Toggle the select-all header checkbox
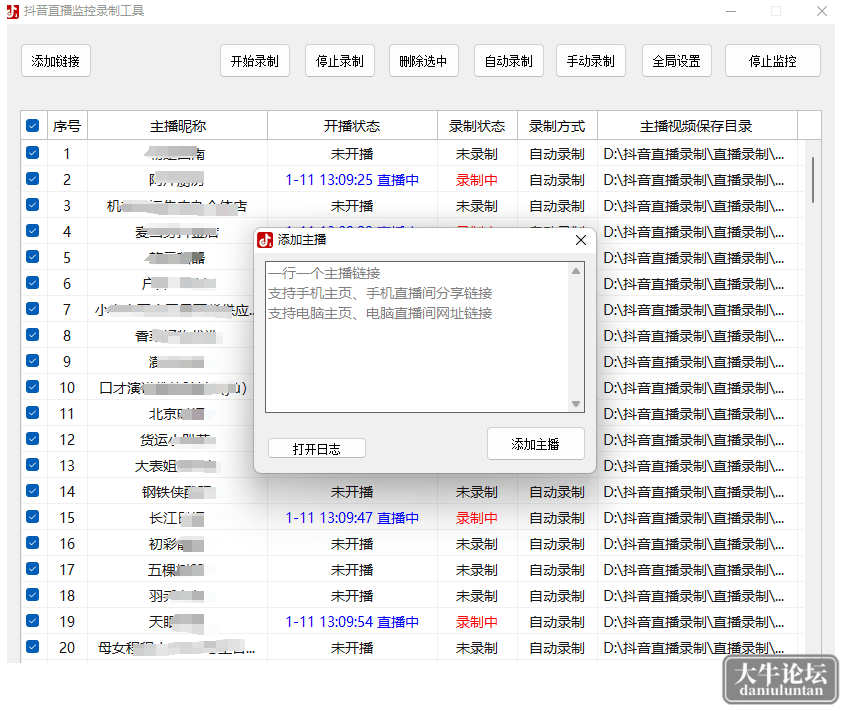 tap(32, 126)
